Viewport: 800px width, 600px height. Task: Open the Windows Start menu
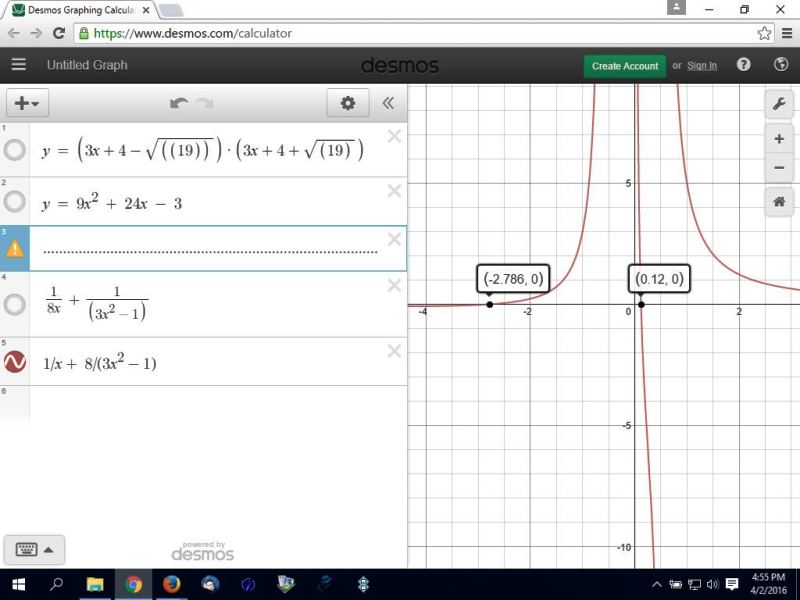click(18, 584)
